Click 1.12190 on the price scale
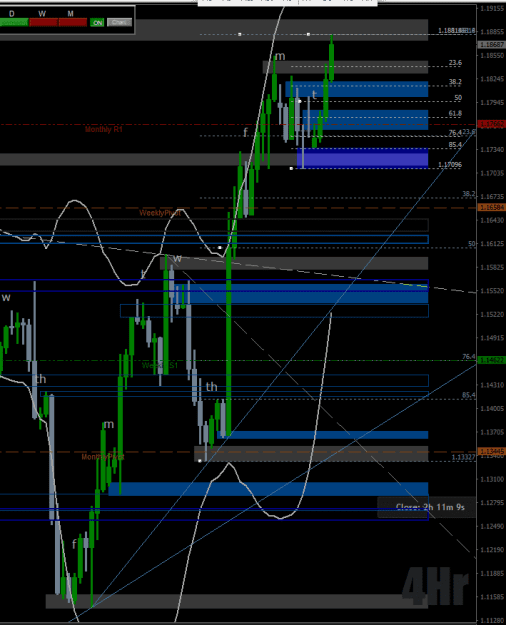 pyautogui.click(x=492, y=550)
